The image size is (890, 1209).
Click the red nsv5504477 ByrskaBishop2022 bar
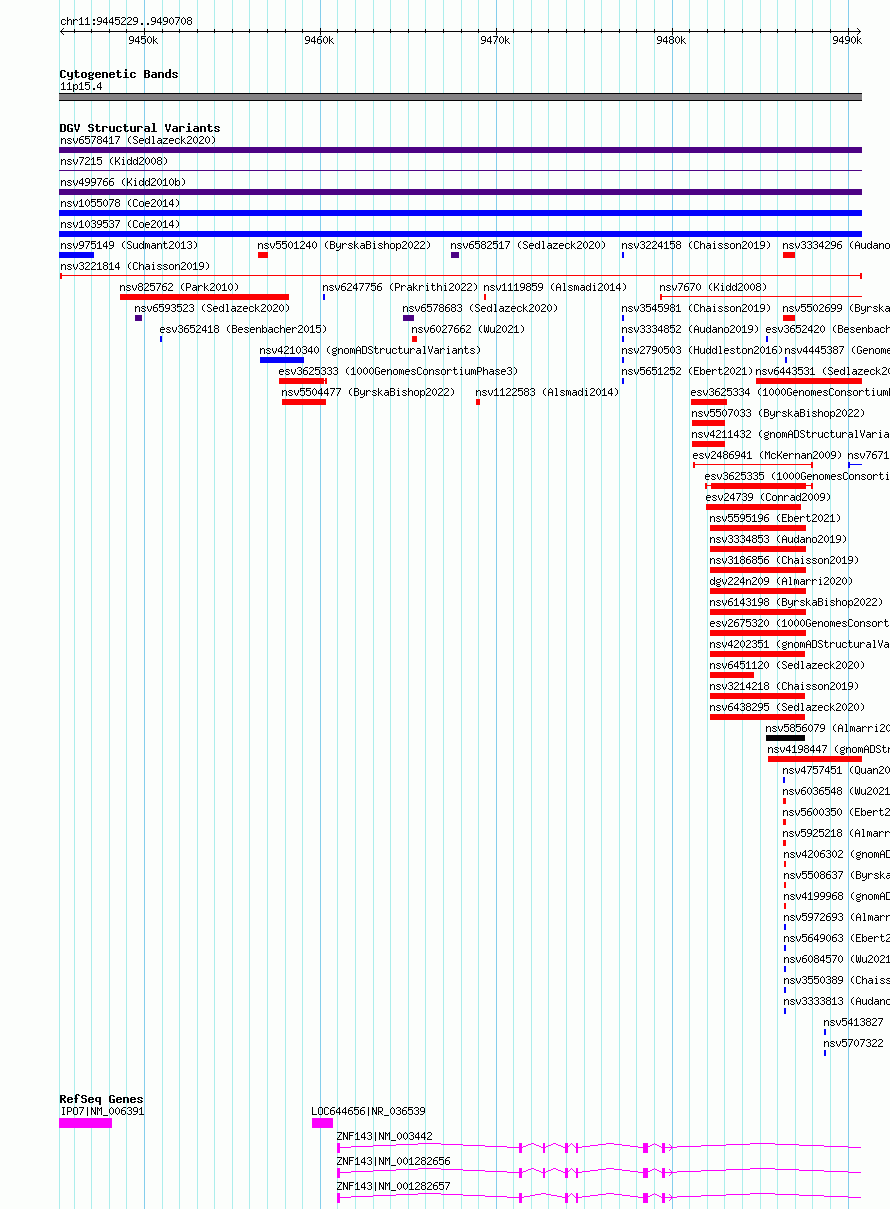(x=304, y=402)
